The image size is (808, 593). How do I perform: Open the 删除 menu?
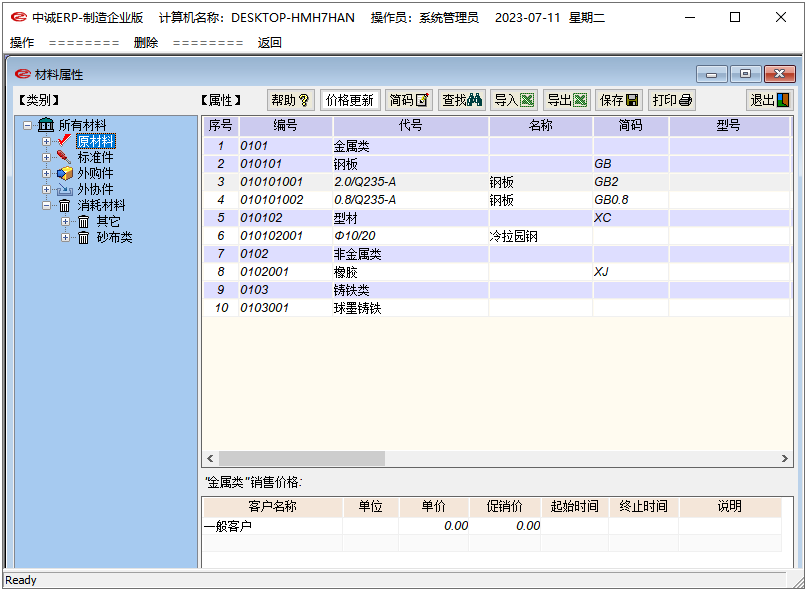pyautogui.click(x=146, y=43)
